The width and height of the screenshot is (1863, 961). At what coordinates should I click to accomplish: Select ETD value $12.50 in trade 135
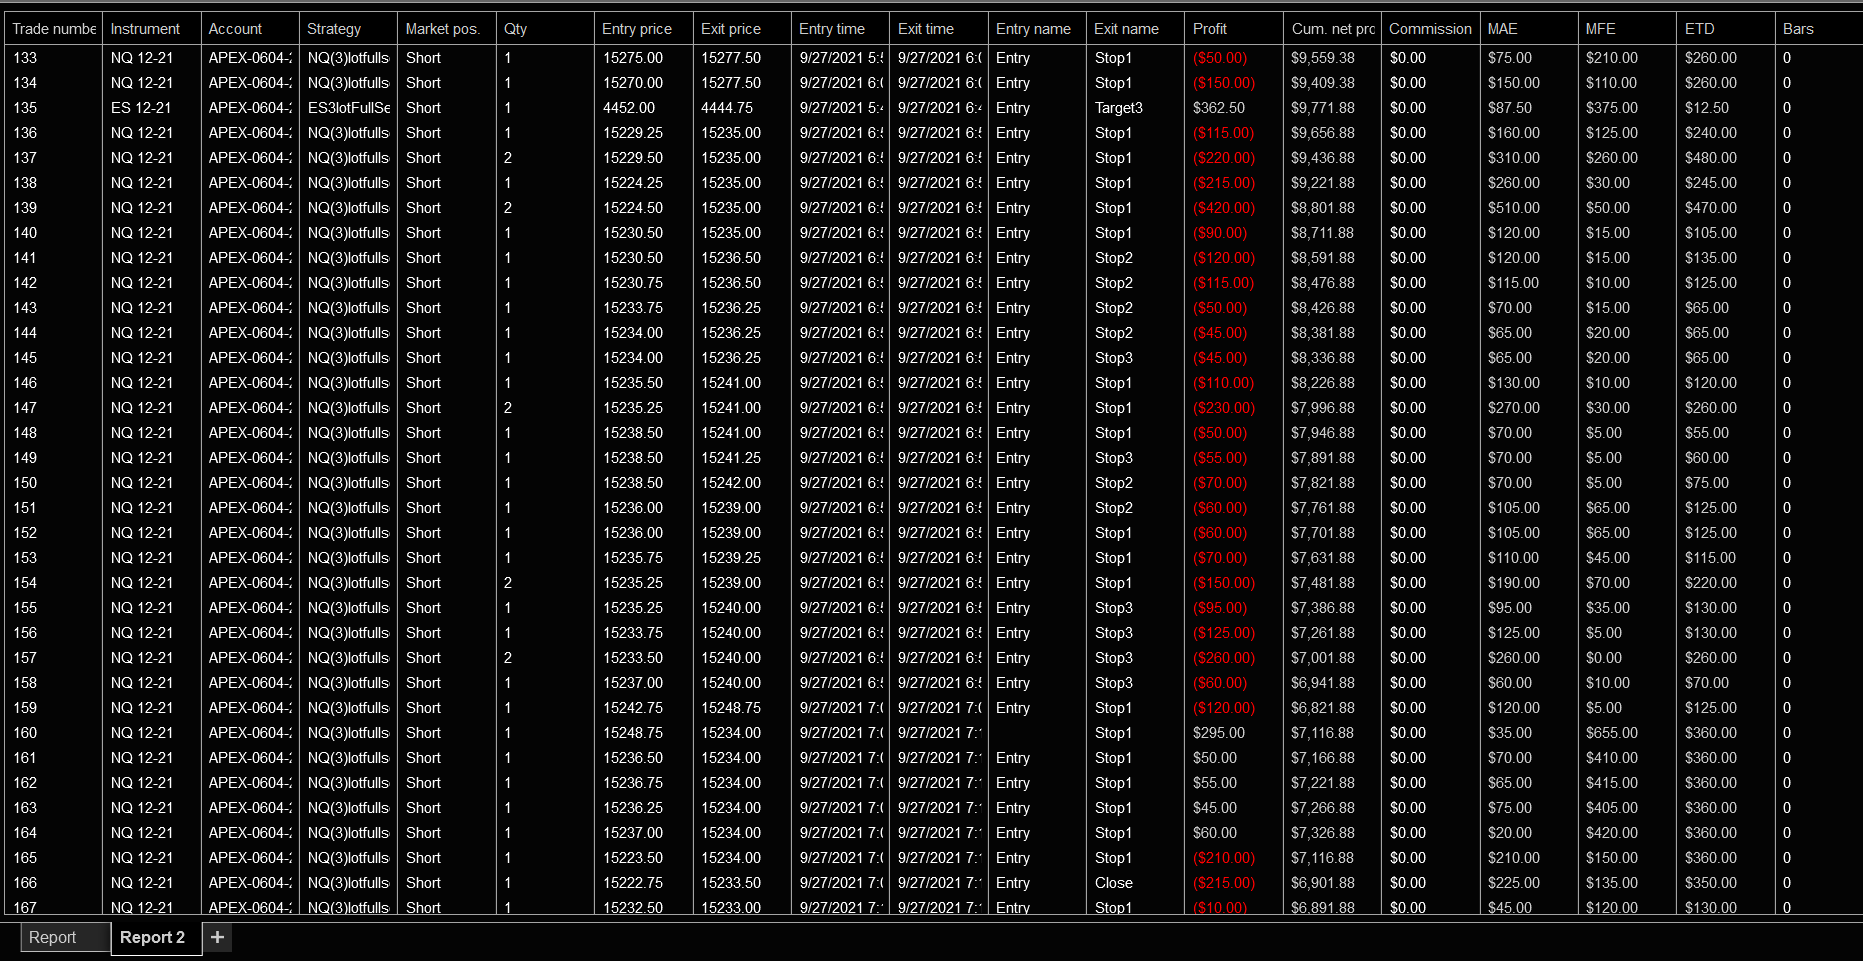(1707, 108)
